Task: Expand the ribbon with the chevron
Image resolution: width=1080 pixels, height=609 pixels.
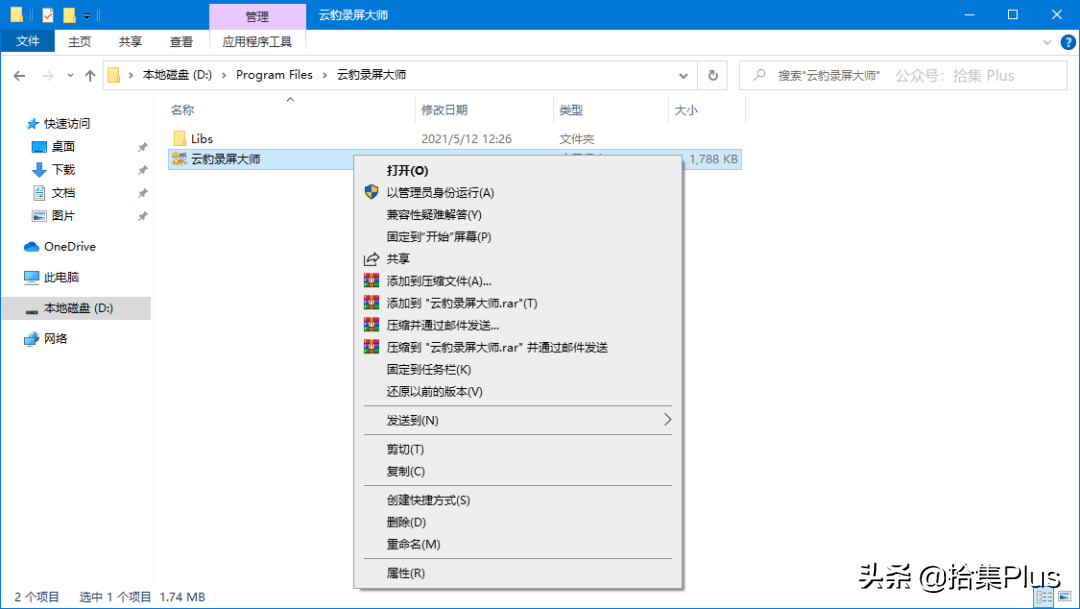Action: point(1047,42)
